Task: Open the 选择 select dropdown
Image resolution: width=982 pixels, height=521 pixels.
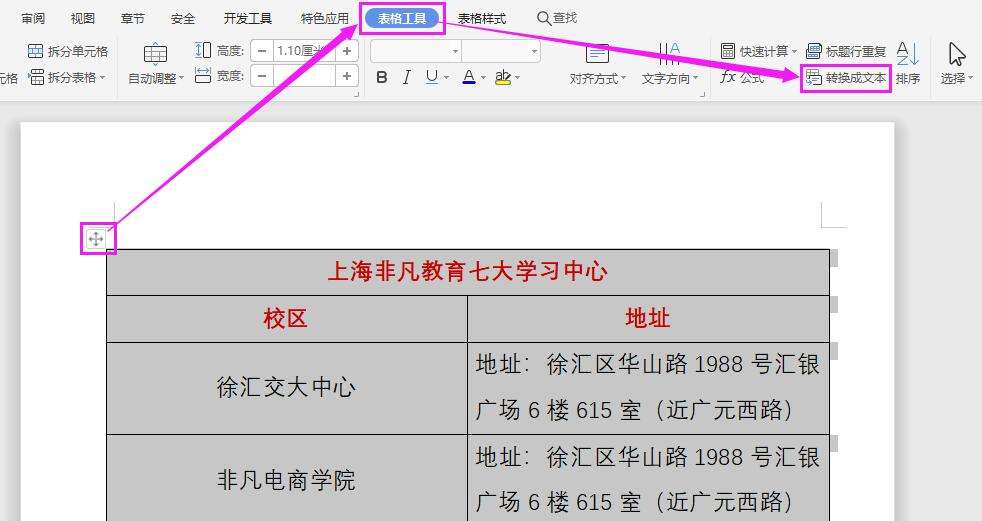Action: 956,64
